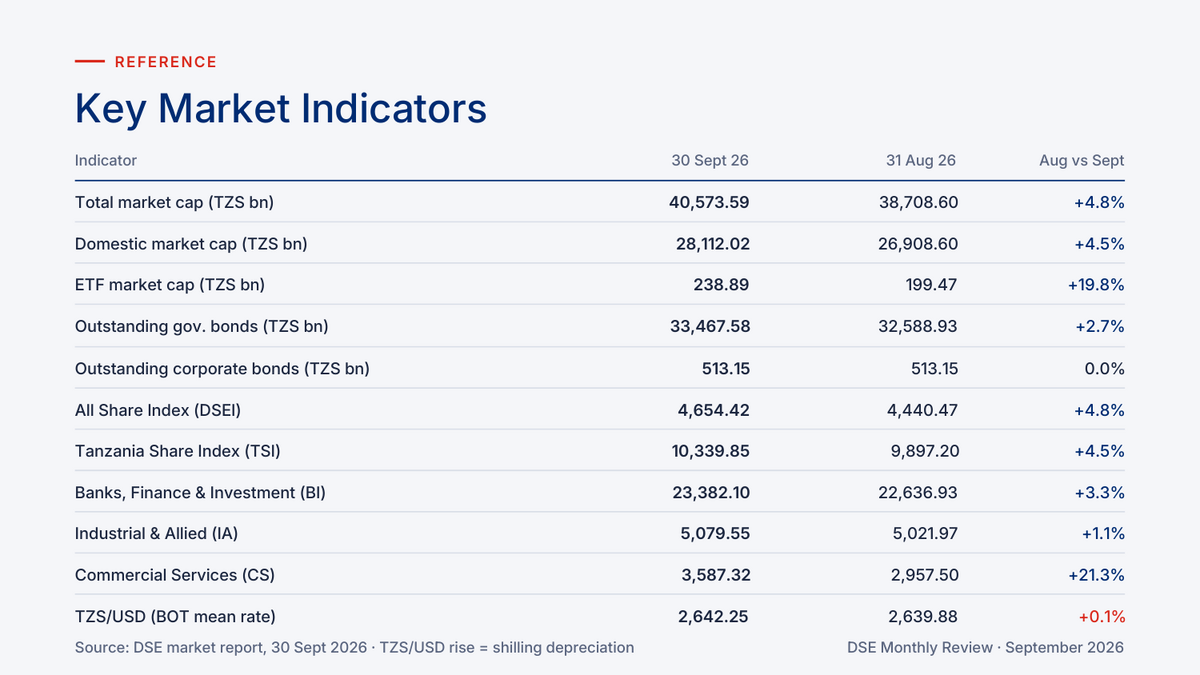Screen dimensions: 1200x675
Task: Click the value 9,897.20
Action: coord(924,451)
